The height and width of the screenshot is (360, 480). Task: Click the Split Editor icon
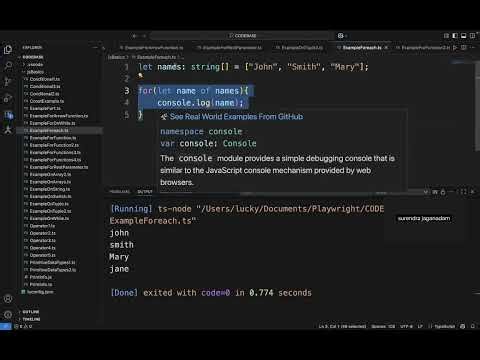coord(464,48)
